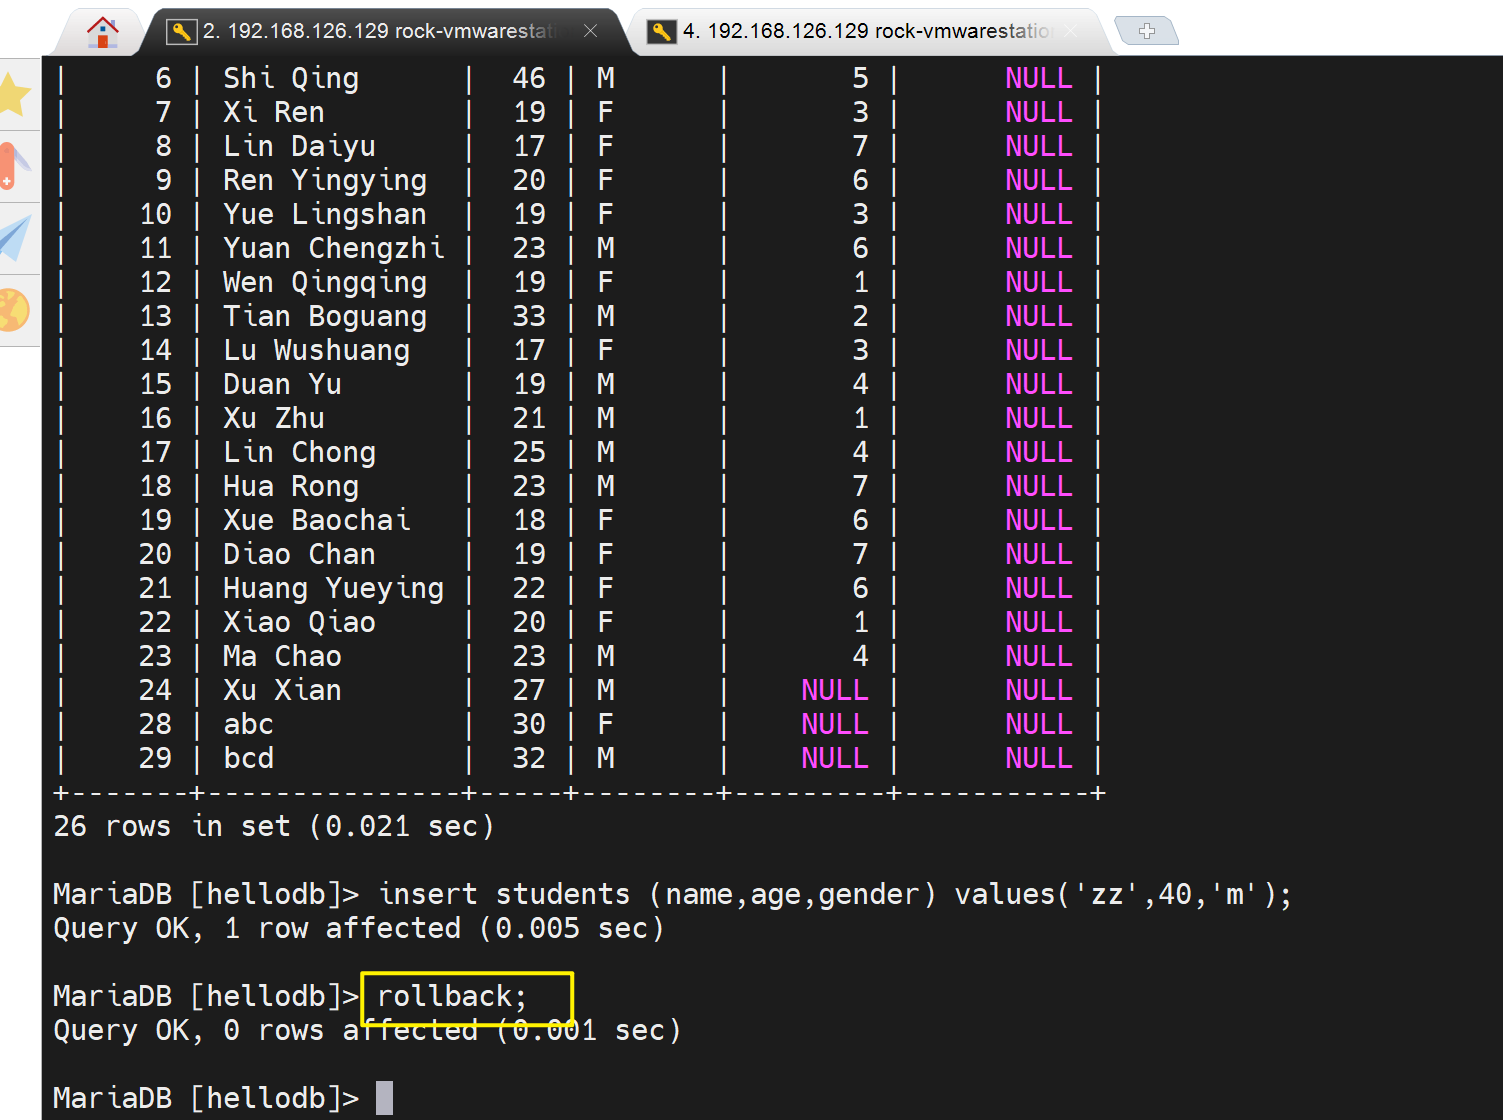Open the Sftp globe sidebar icon

point(14,310)
